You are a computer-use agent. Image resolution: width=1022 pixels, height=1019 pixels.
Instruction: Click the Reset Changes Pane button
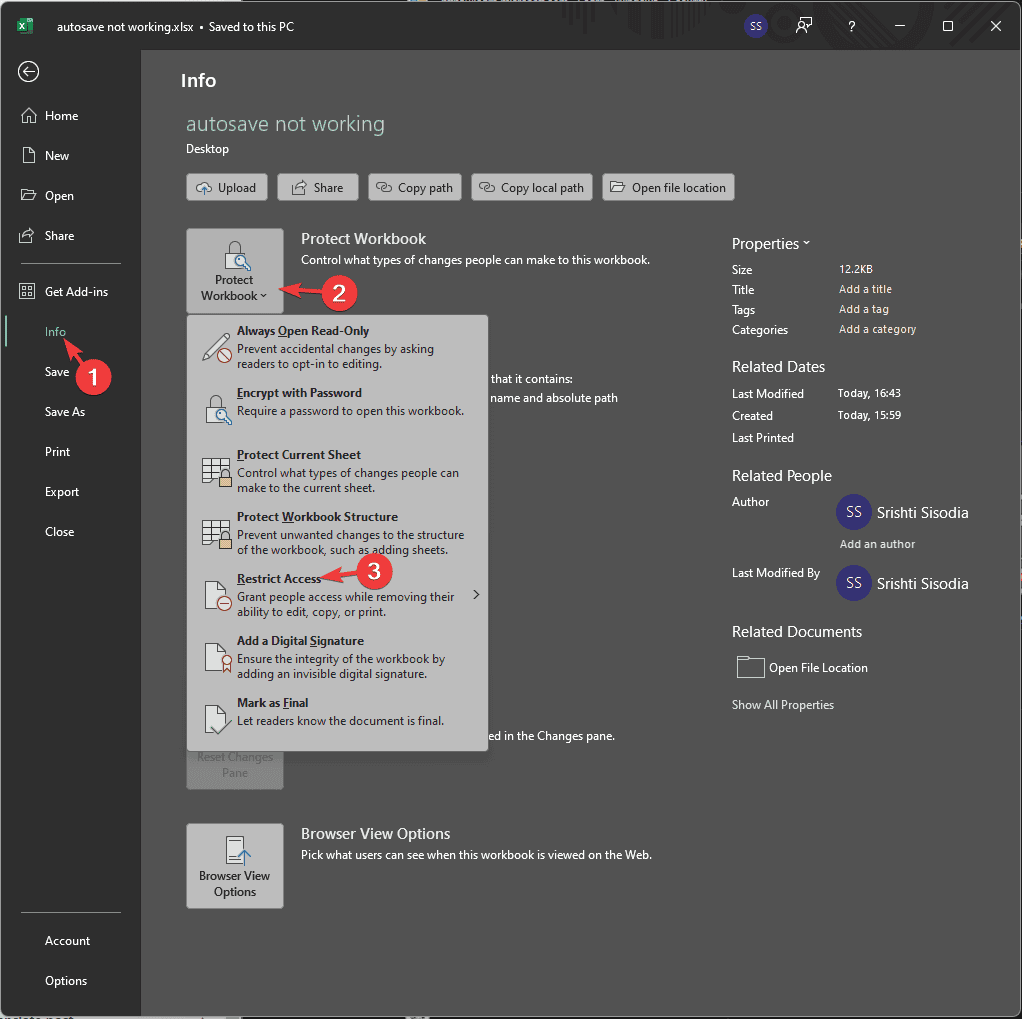pyautogui.click(x=235, y=769)
